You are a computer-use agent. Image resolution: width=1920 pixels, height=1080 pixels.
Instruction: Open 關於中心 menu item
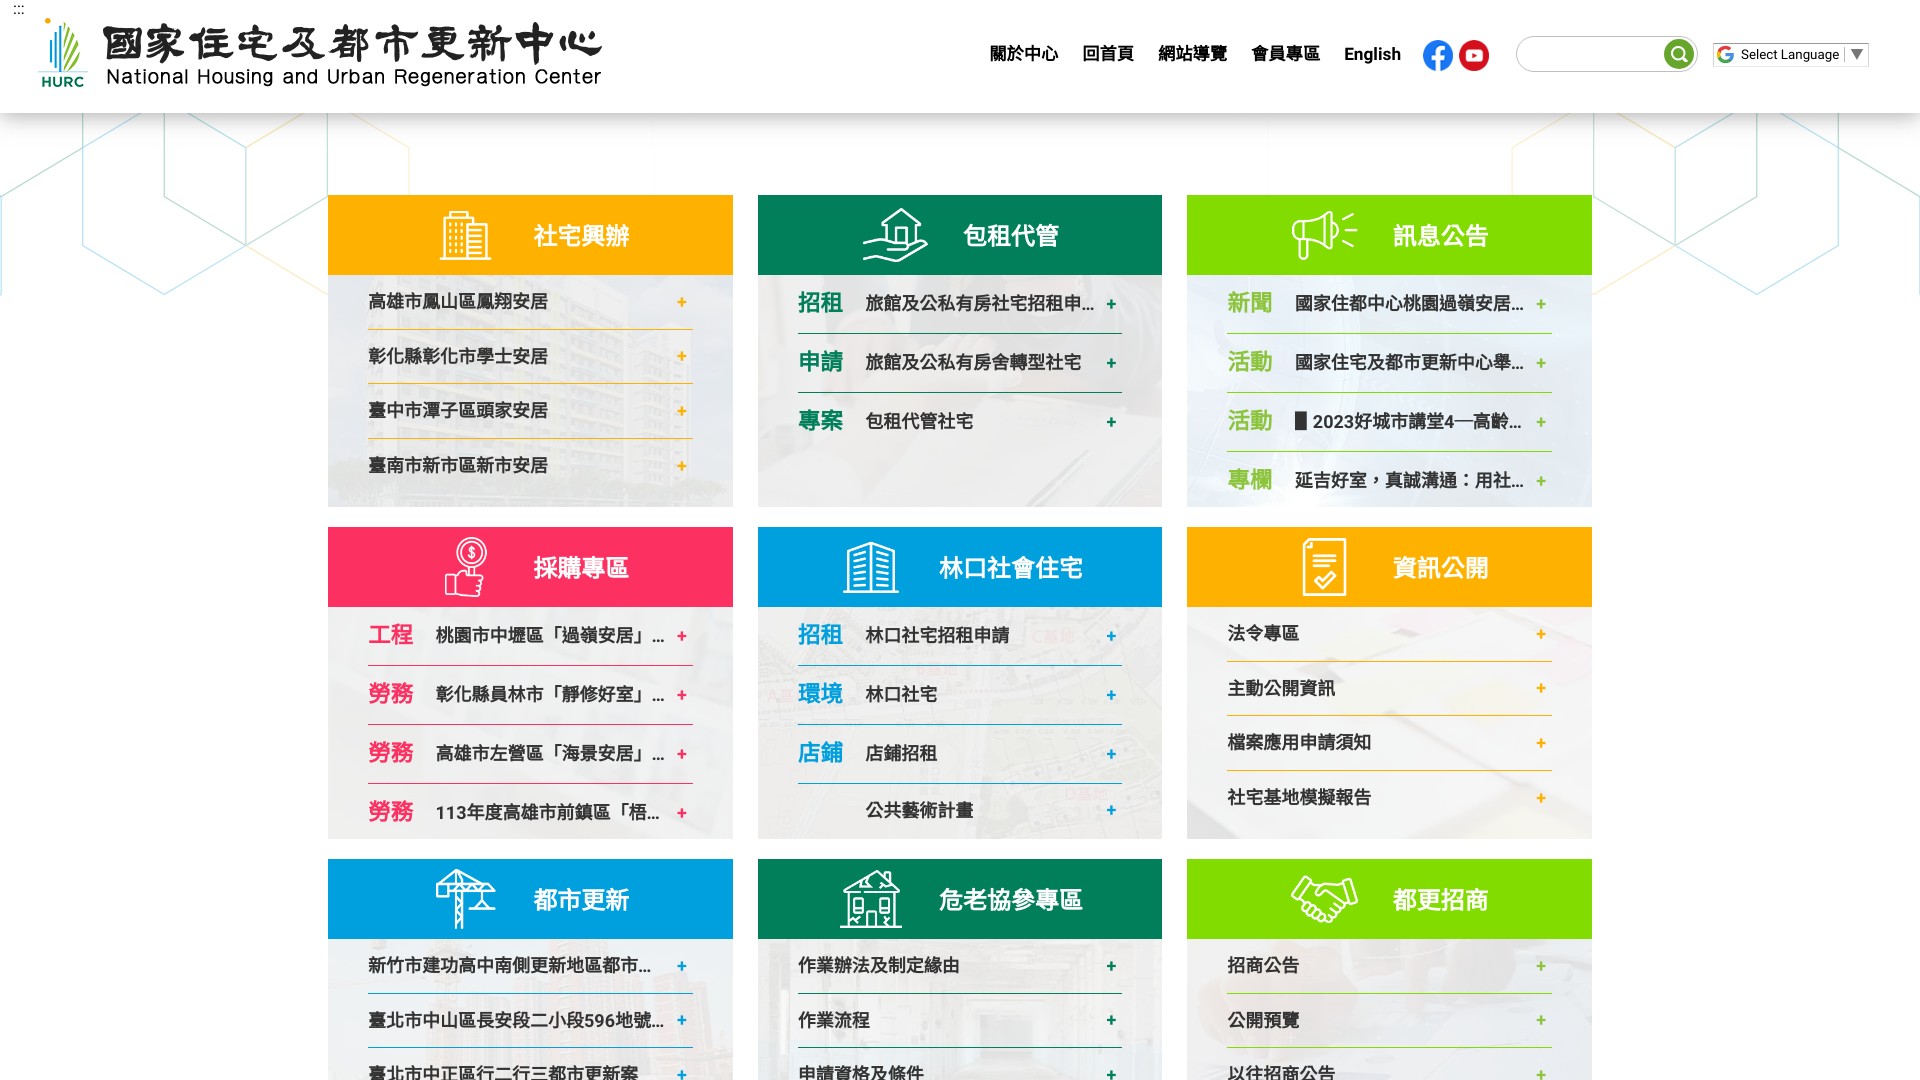1023,54
